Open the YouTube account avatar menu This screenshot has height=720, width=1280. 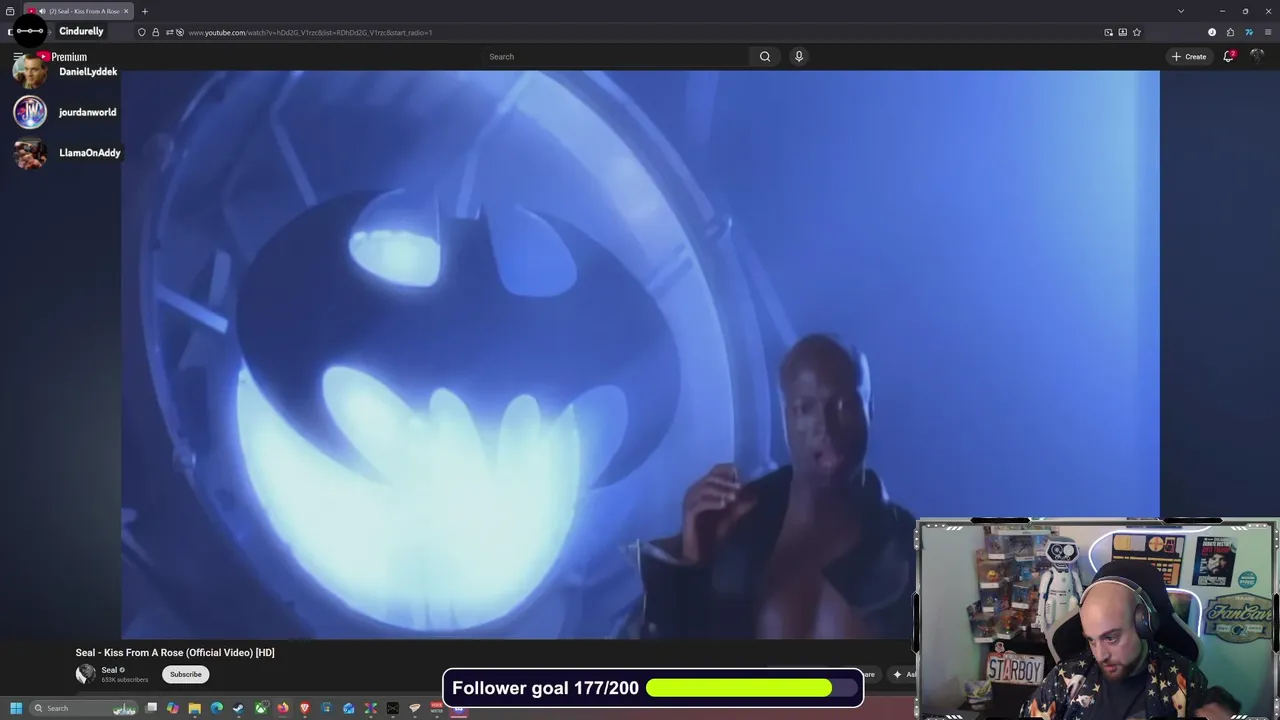pyautogui.click(x=1257, y=56)
